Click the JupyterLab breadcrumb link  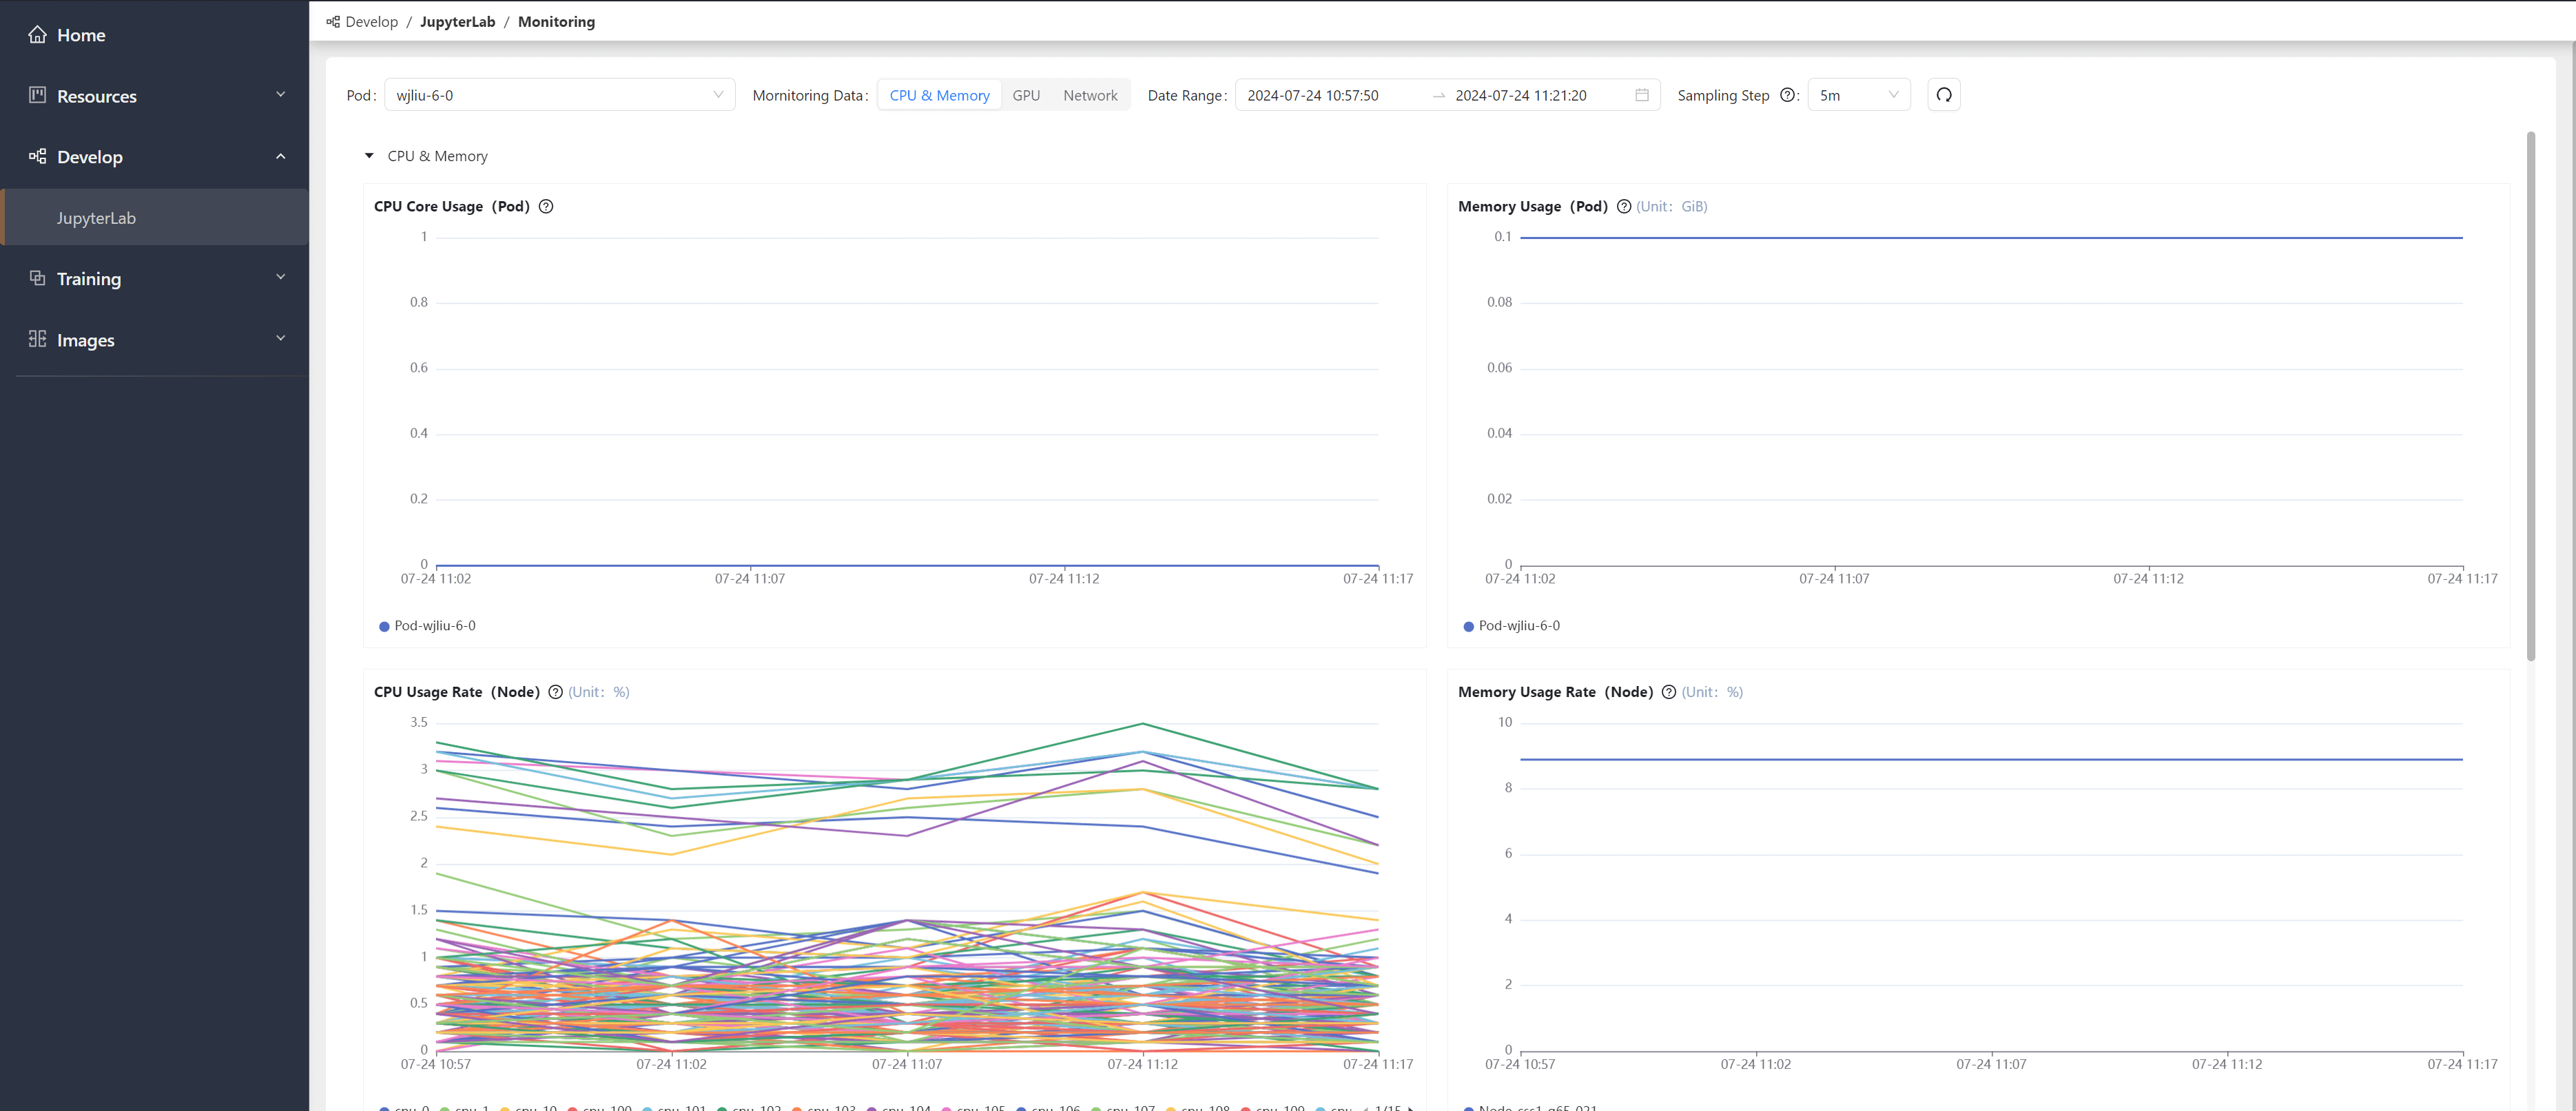coord(457,22)
